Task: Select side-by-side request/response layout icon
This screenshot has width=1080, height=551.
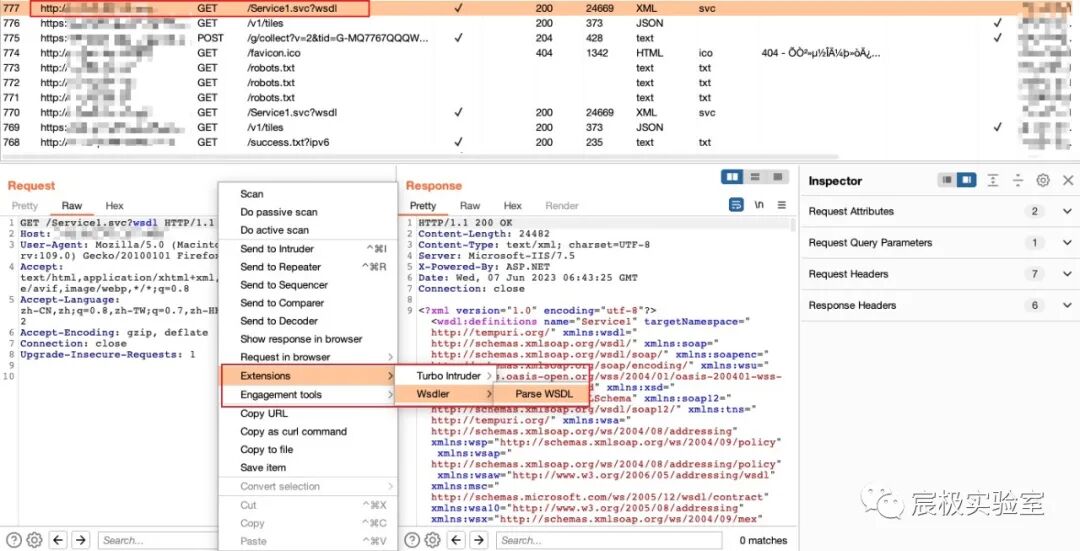Action: [x=732, y=177]
